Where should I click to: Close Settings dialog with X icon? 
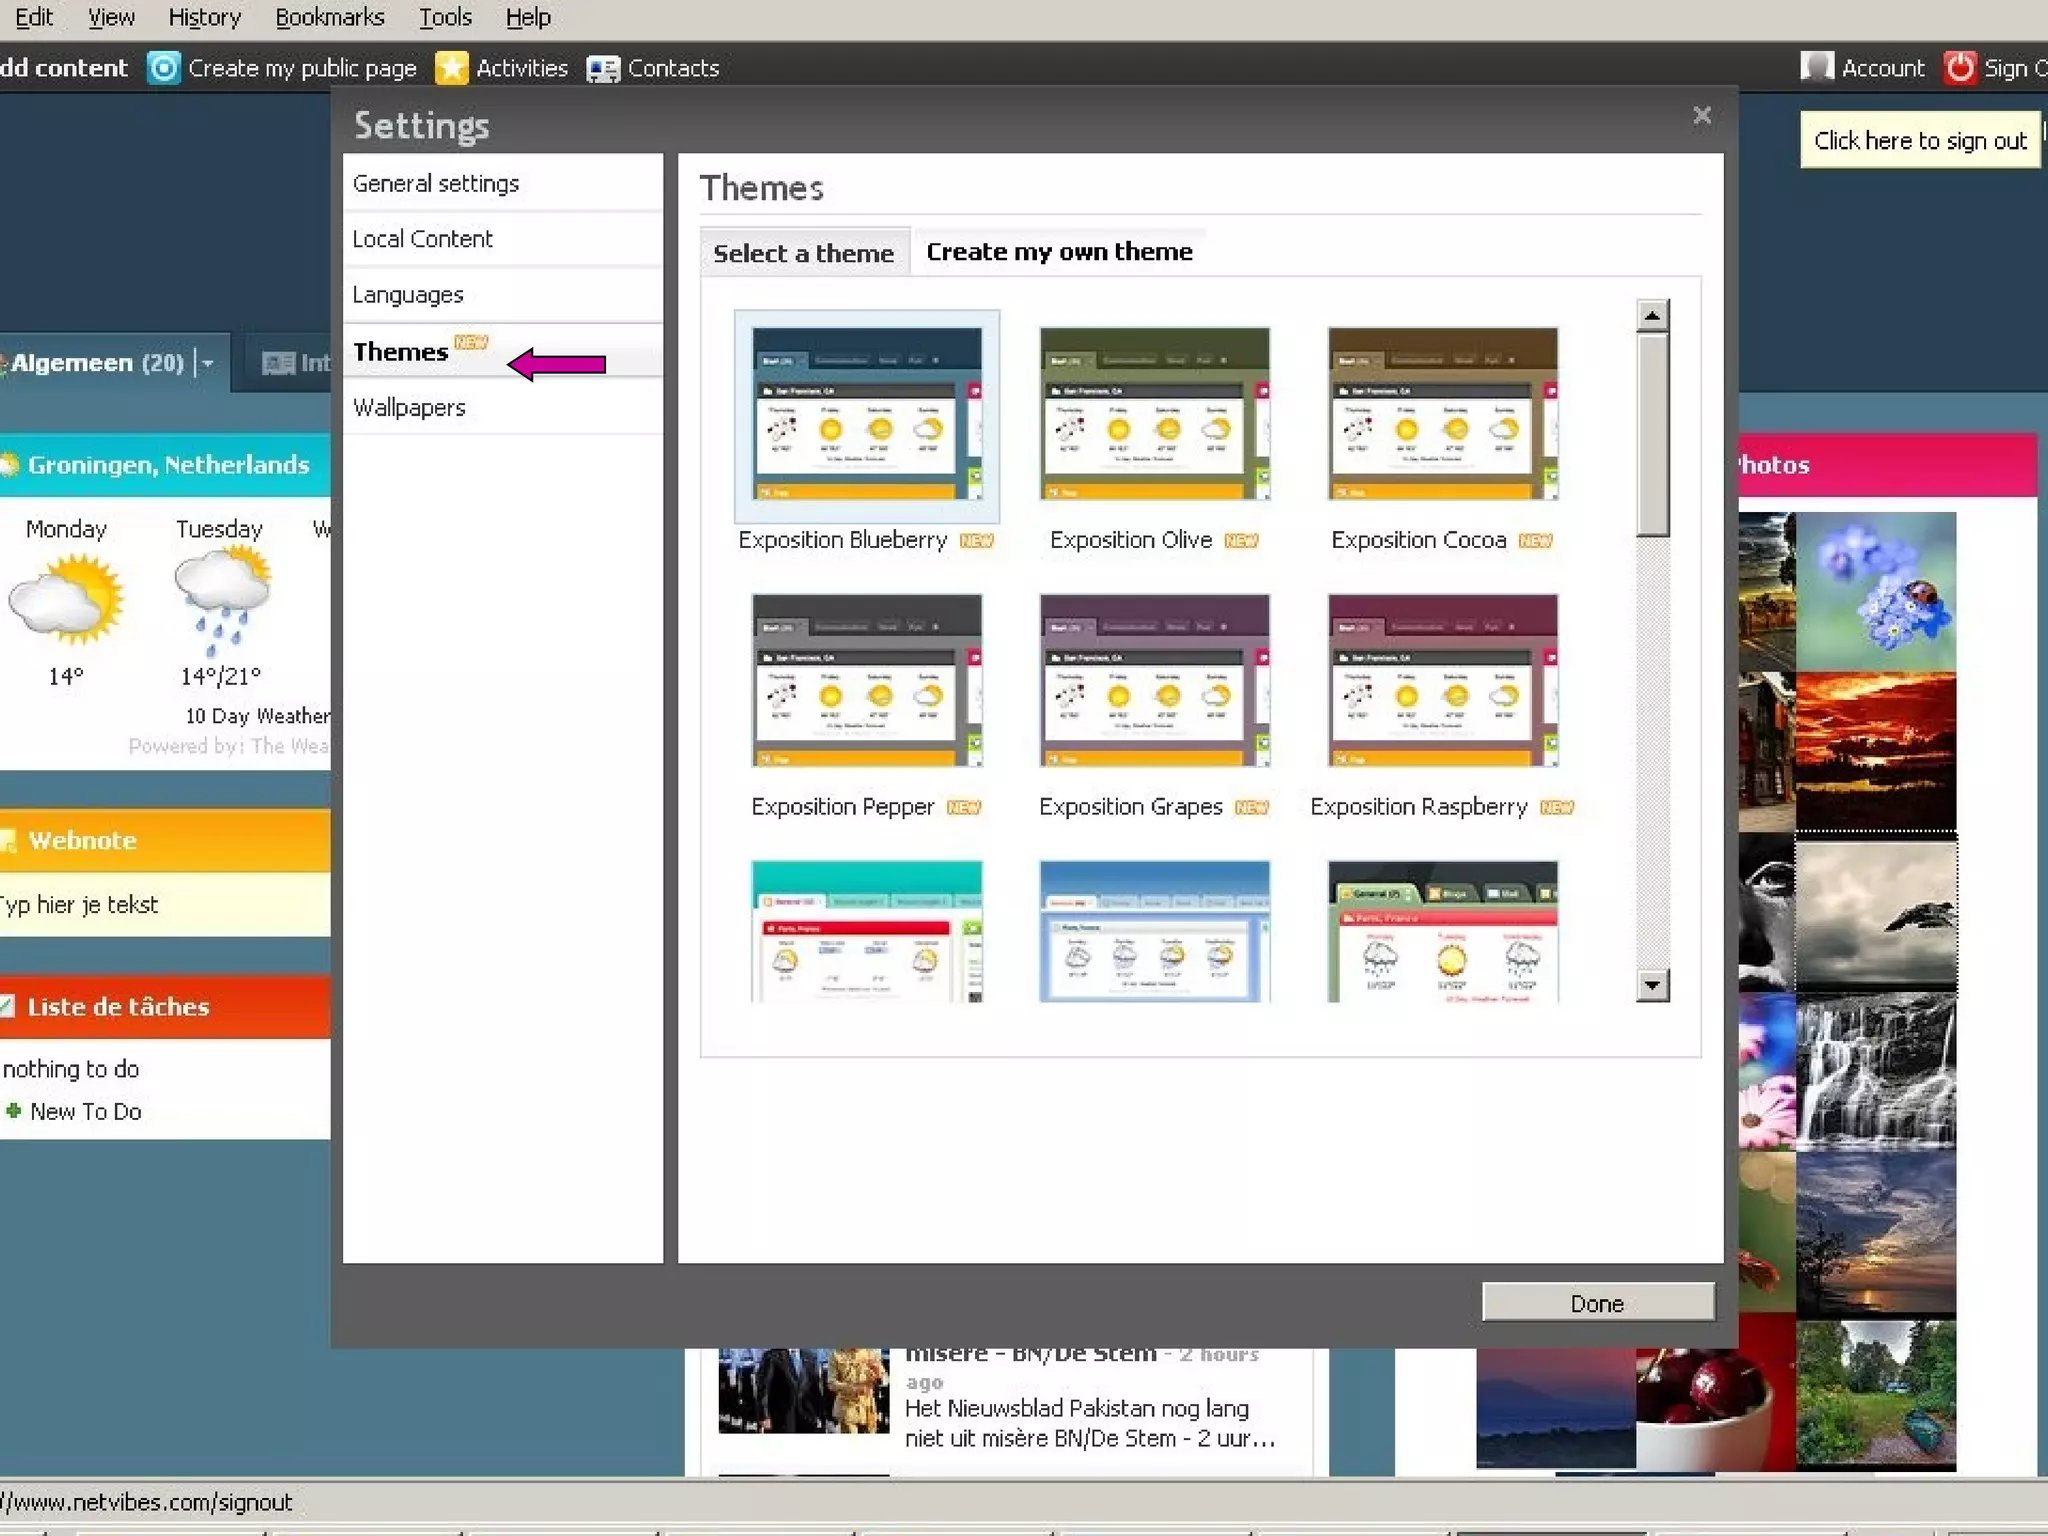point(1702,116)
